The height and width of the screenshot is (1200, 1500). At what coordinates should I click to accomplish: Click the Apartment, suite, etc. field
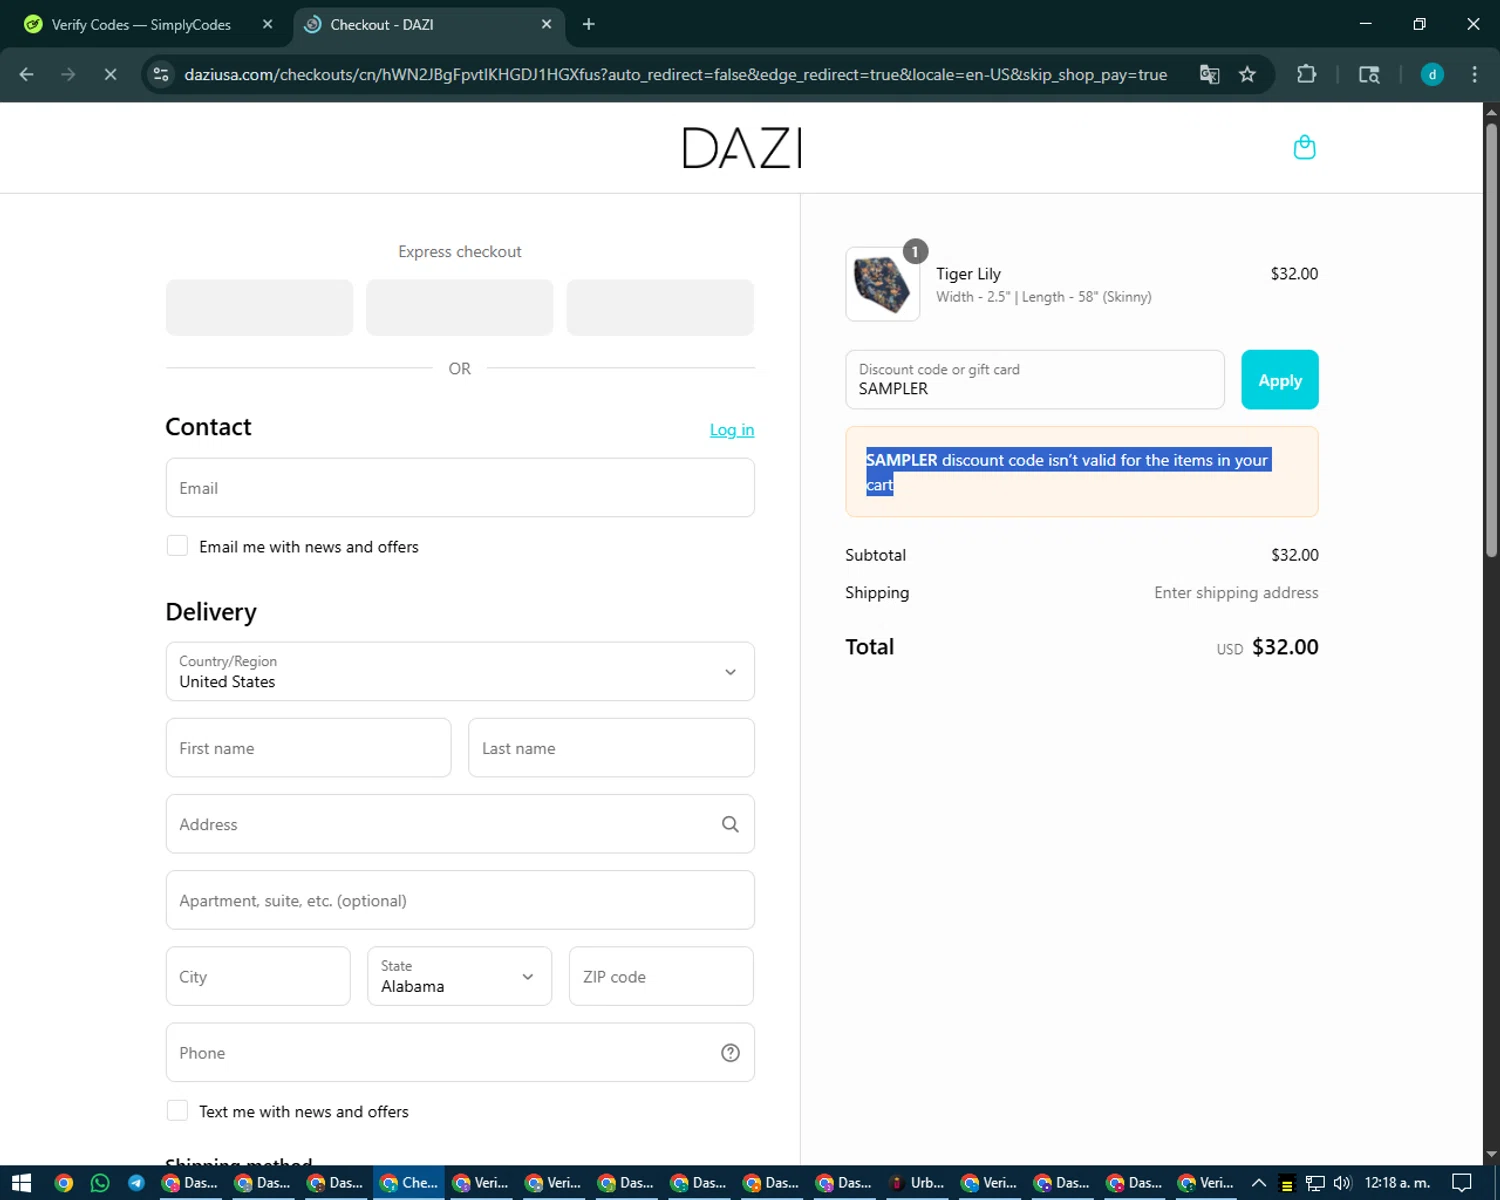(x=460, y=900)
